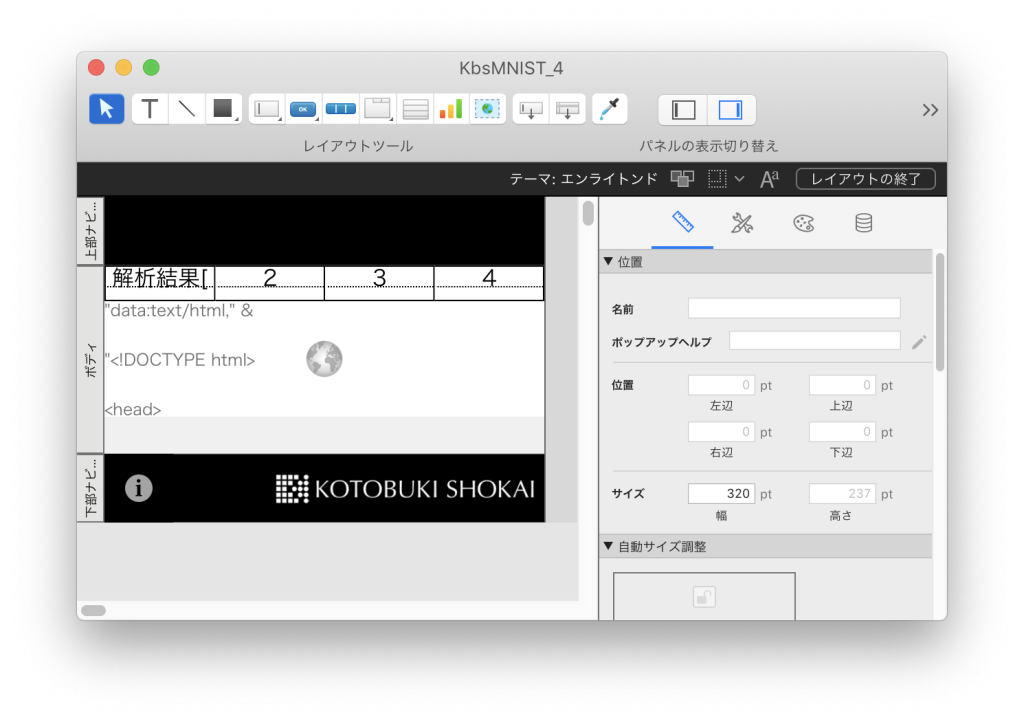
Task: Select the 上部ナビ part label
Action: tap(91, 230)
